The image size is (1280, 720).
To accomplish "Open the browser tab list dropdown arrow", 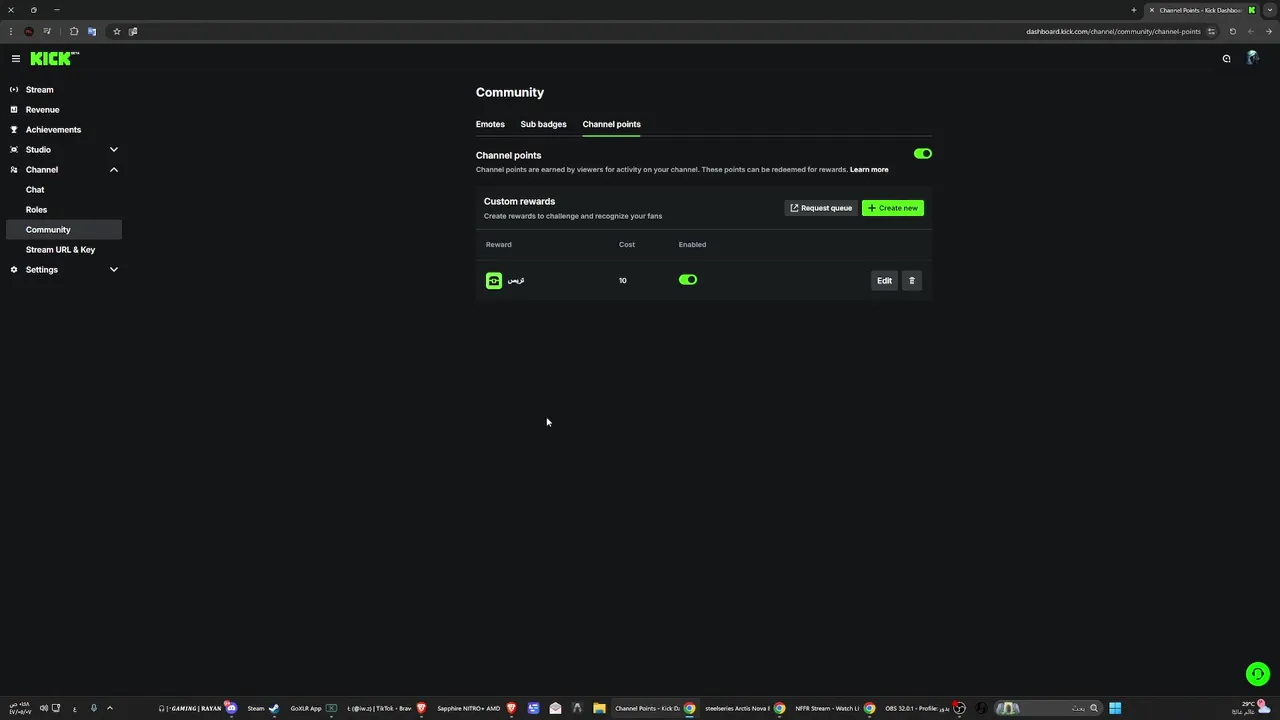I will pyautogui.click(x=1270, y=10).
